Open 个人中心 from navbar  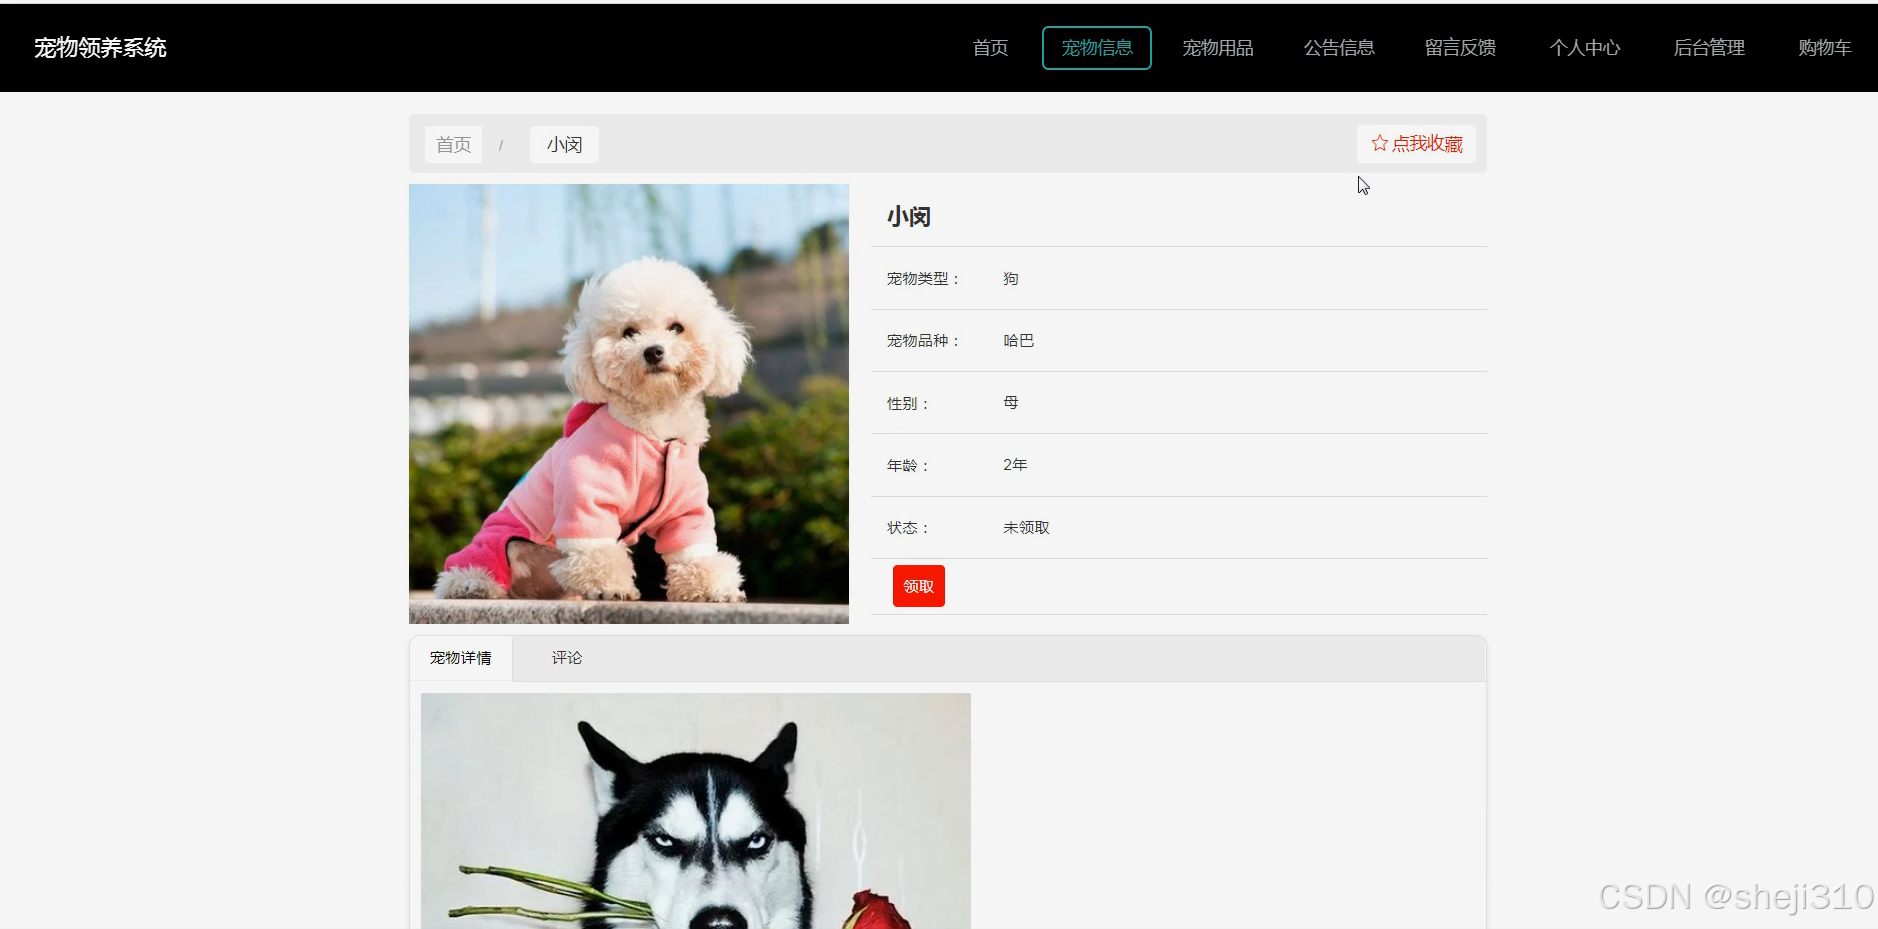(1585, 48)
